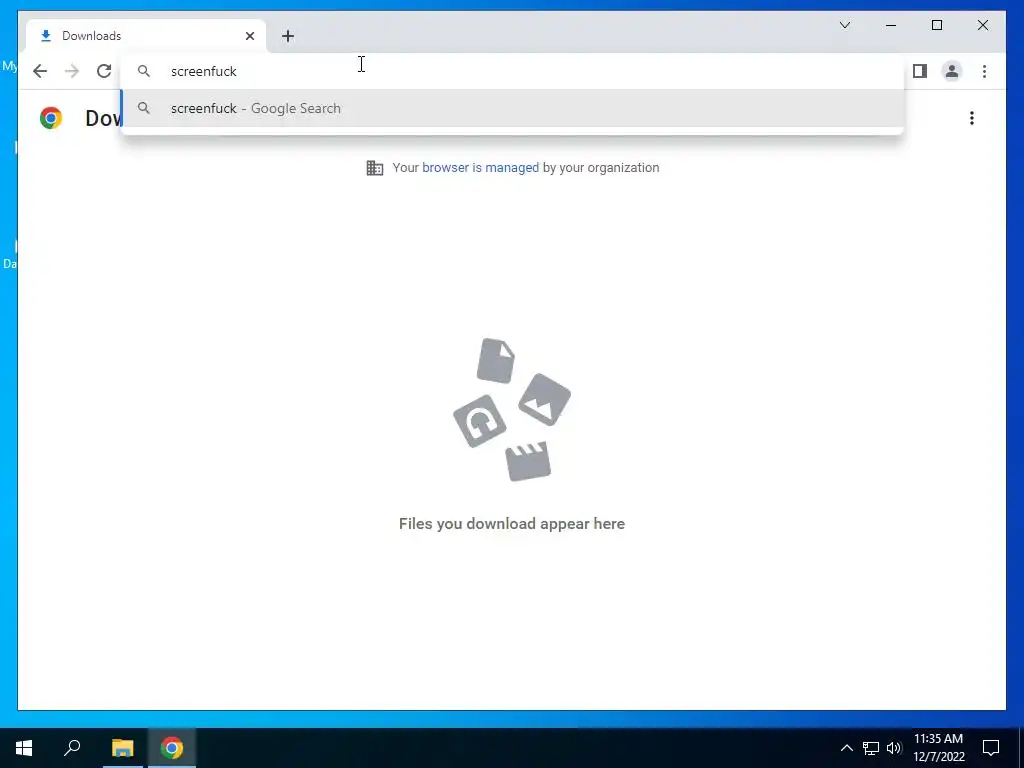This screenshot has width=1024, height=768.
Task: Open the 'browser is managed' link
Action: (x=481, y=168)
